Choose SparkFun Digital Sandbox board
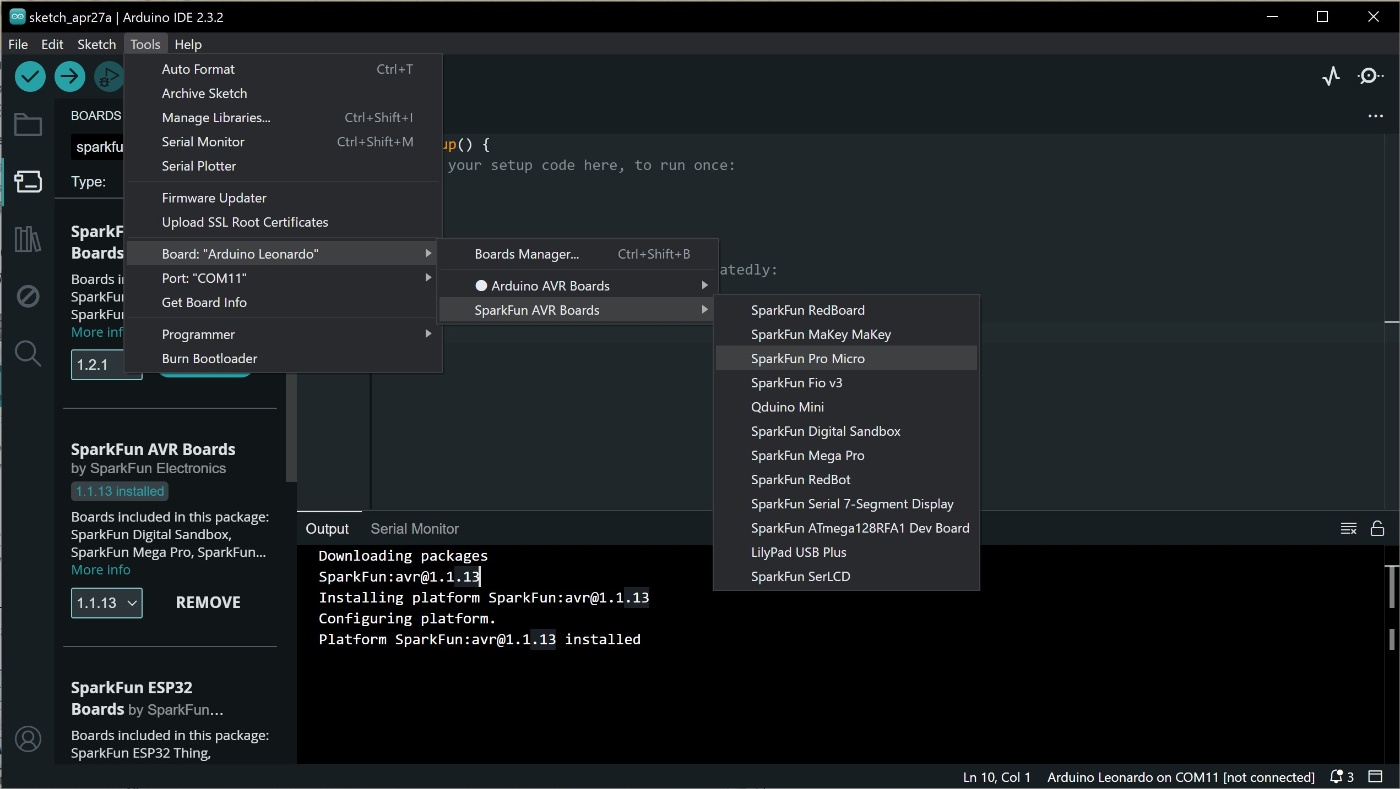The width and height of the screenshot is (1400, 789). click(x=846, y=431)
